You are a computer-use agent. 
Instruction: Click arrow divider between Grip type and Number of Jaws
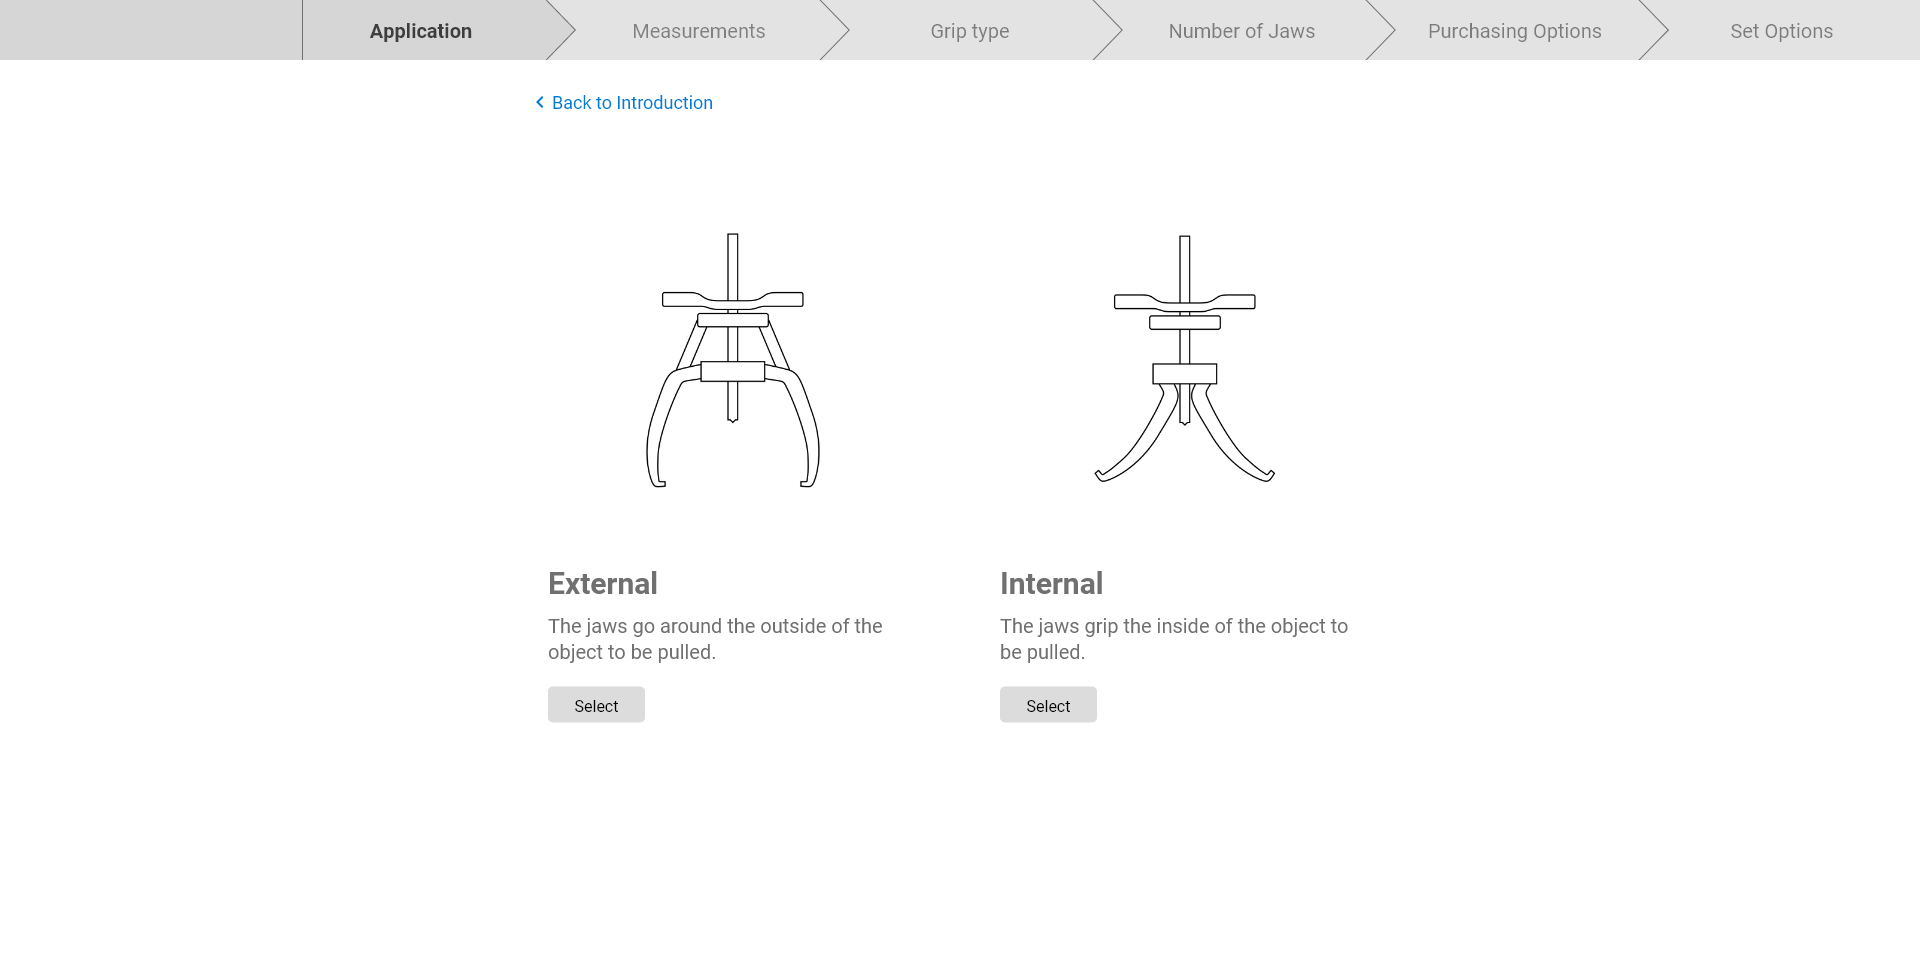[1108, 30]
